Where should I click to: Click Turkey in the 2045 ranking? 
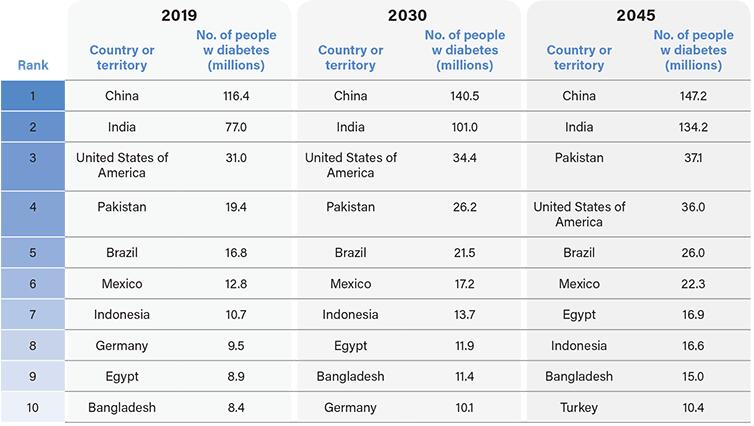click(x=579, y=408)
